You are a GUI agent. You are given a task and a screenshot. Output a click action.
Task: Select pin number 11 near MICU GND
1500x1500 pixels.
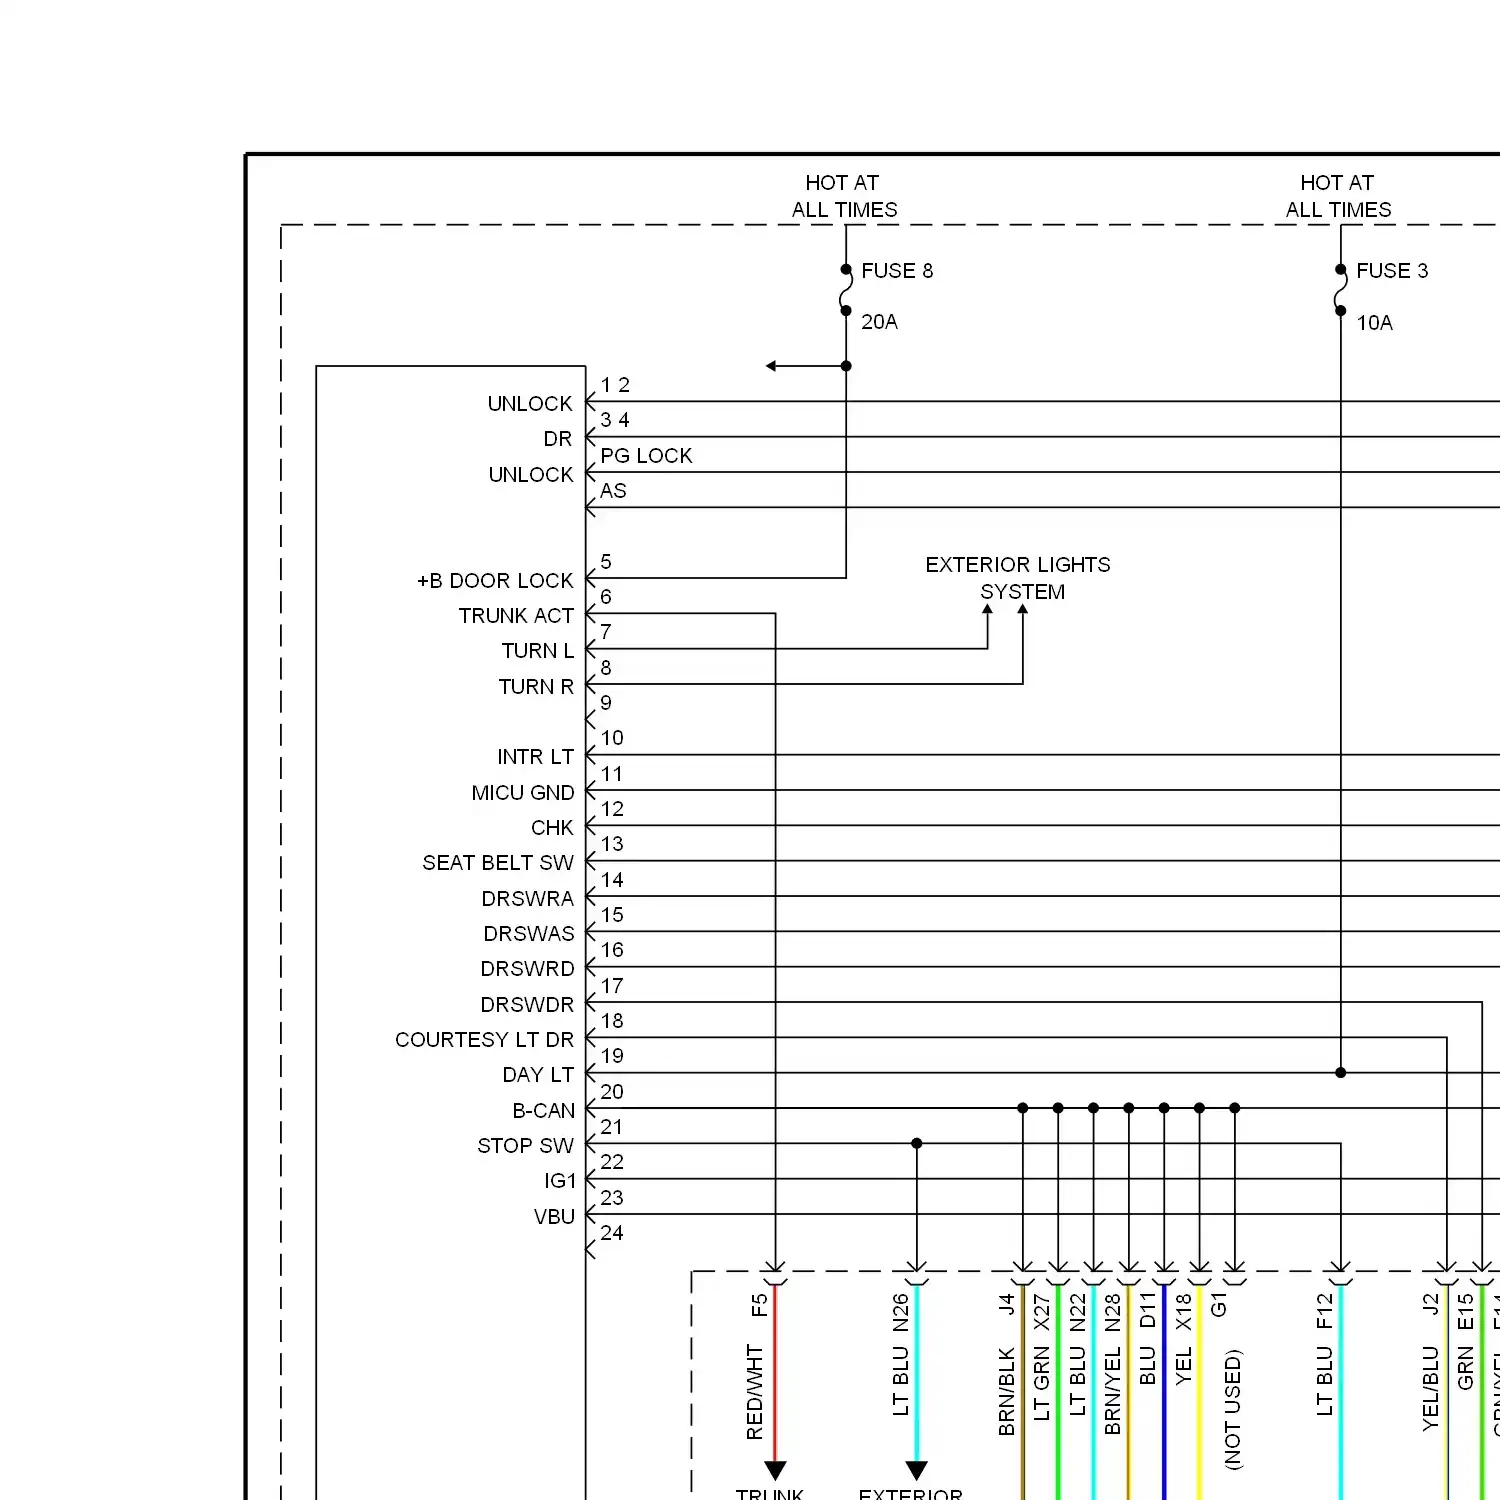(x=612, y=774)
